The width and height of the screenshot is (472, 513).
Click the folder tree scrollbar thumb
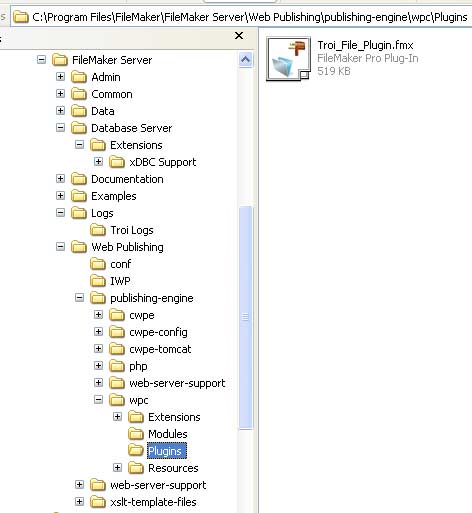(x=246, y=318)
